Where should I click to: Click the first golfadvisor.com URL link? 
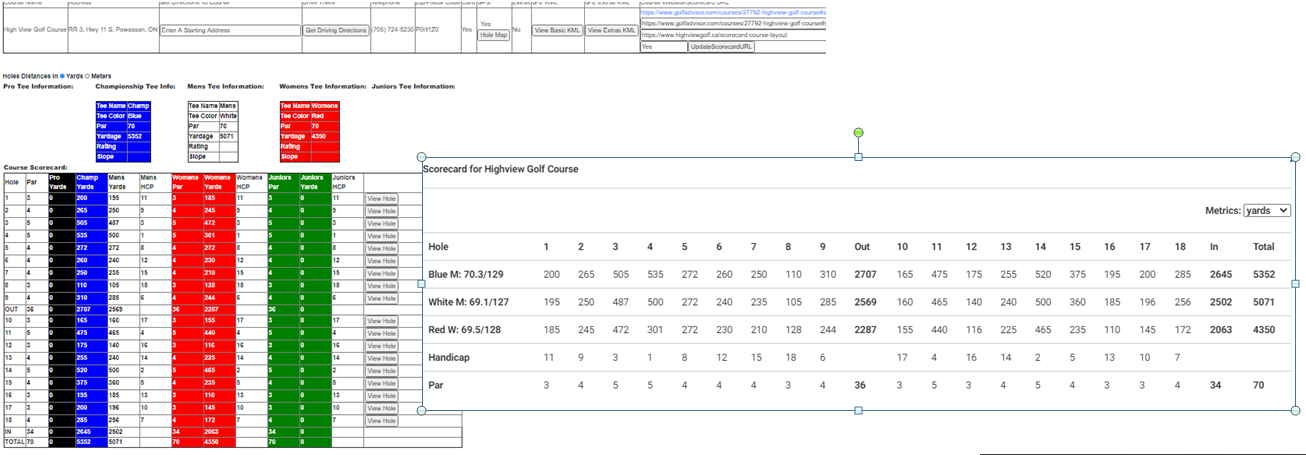coord(732,12)
